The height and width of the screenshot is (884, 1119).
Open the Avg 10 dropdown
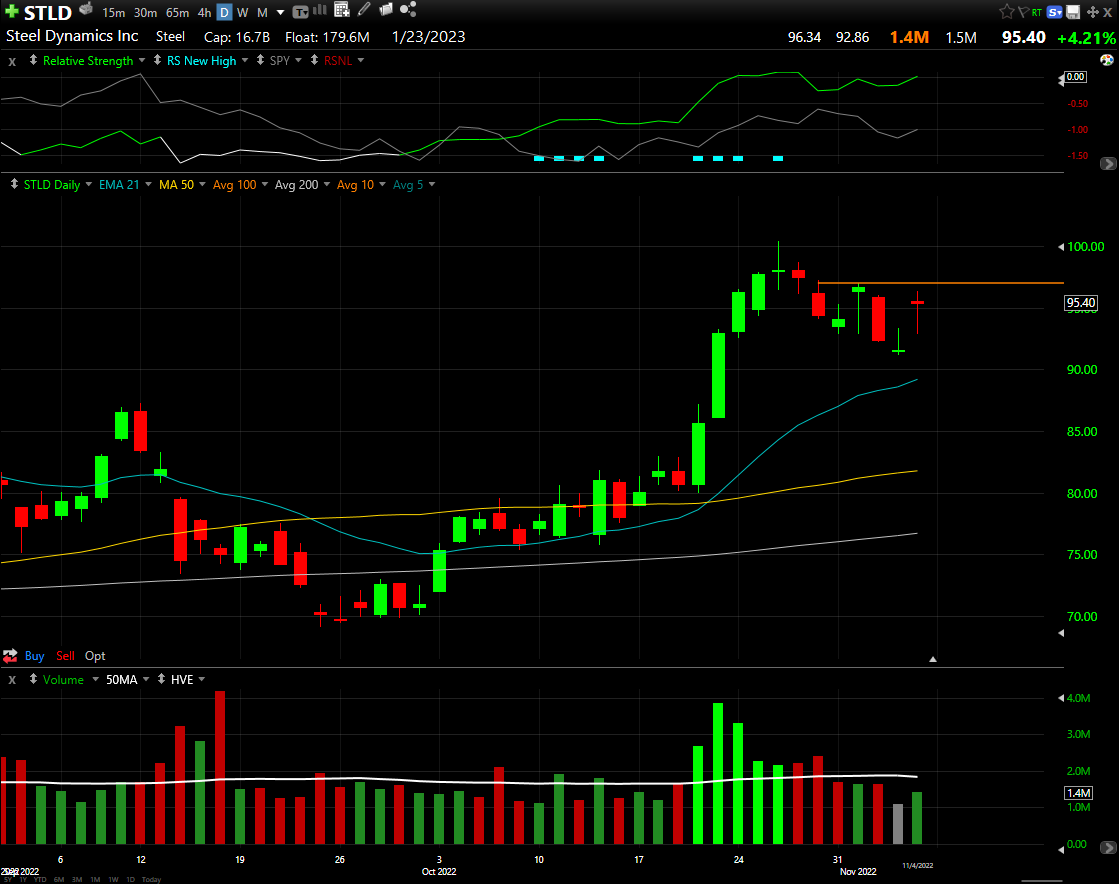[x=383, y=185]
